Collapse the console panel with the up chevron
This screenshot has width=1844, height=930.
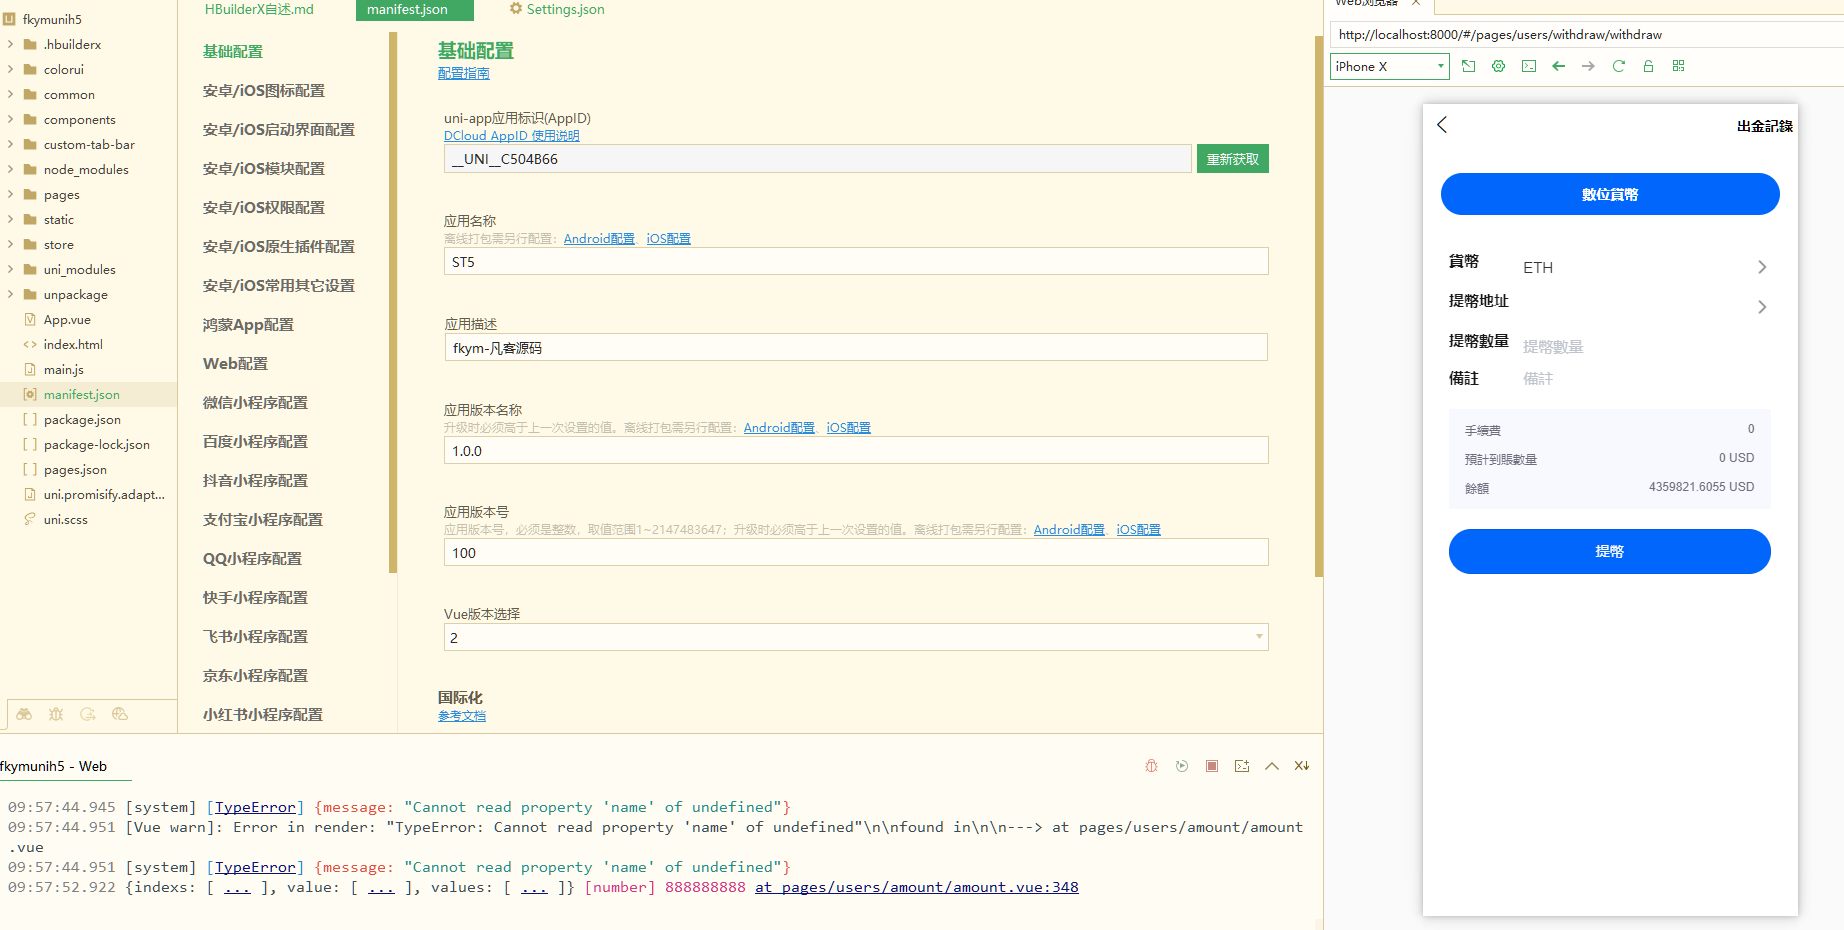pos(1271,766)
